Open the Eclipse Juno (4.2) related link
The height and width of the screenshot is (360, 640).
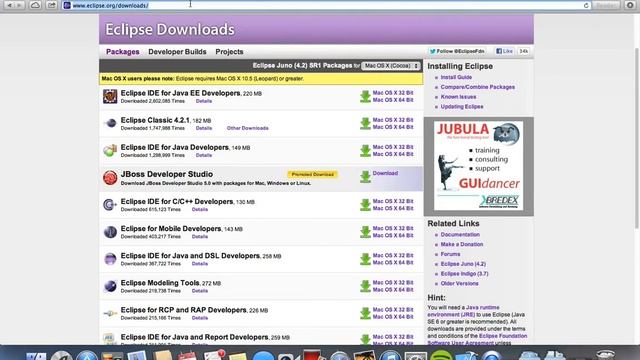[x=463, y=264]
